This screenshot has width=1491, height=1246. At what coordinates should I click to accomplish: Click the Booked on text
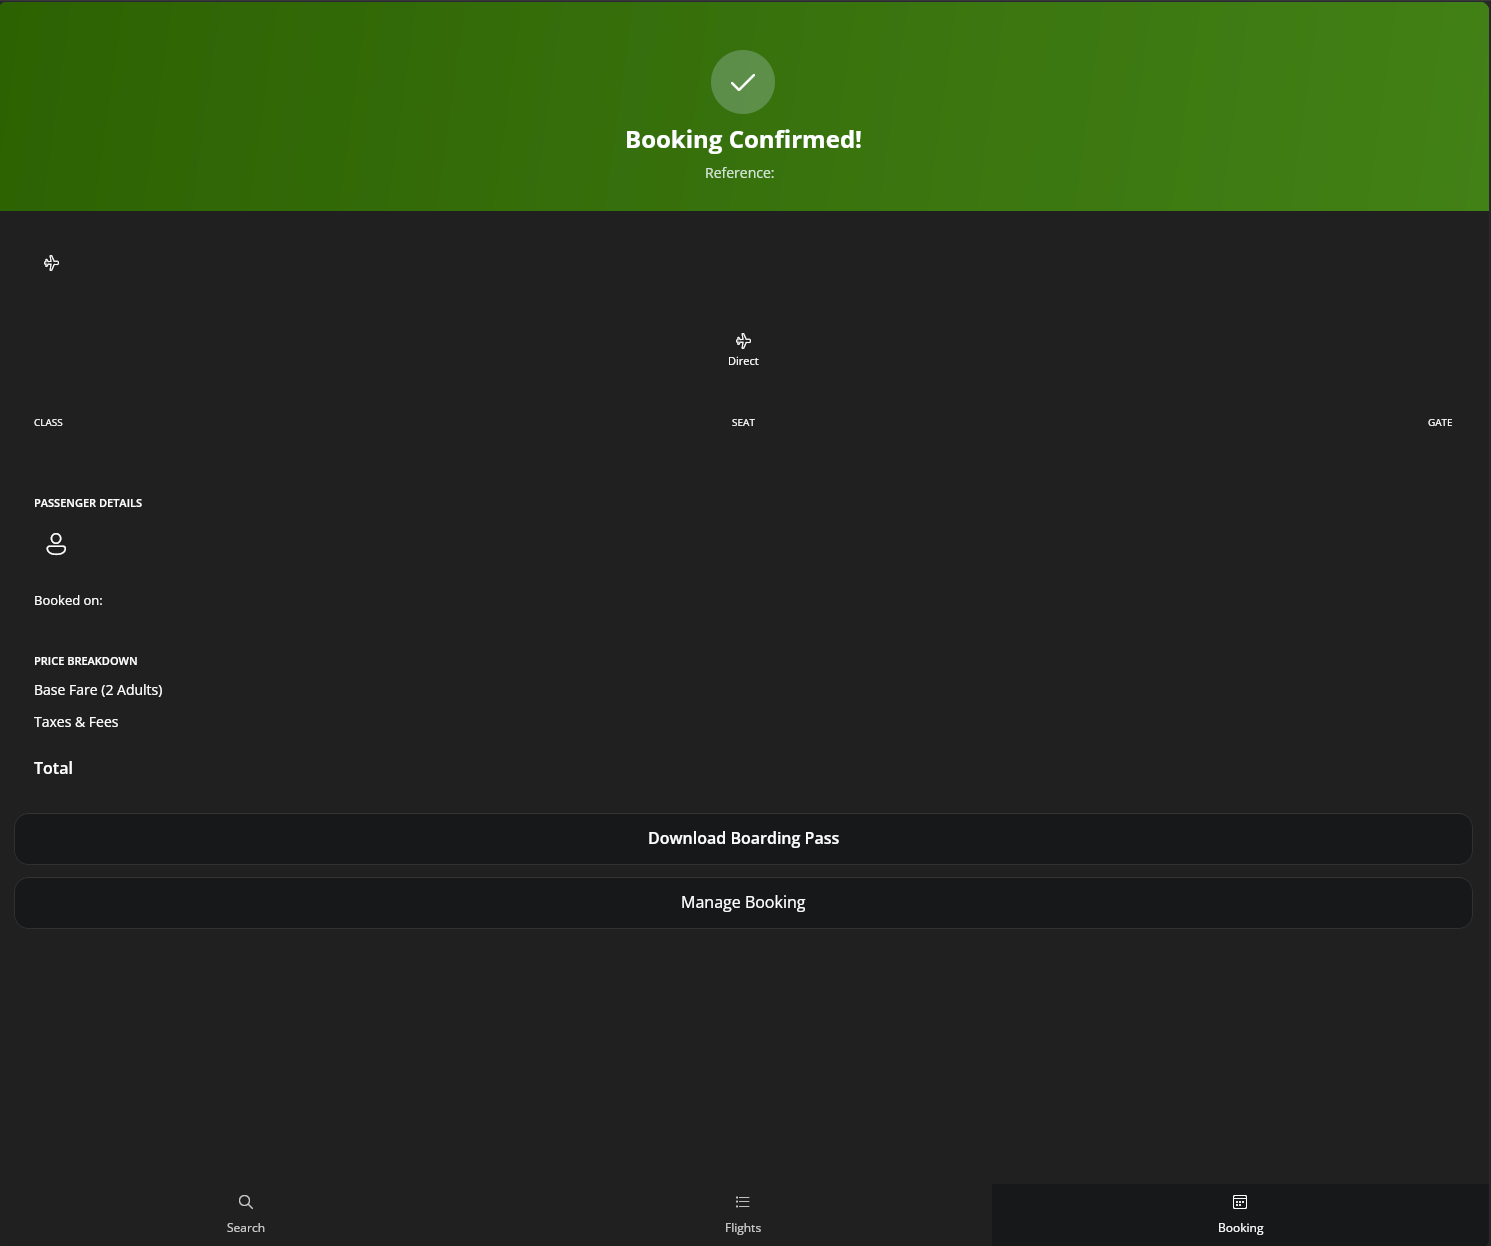coord(68,601)
